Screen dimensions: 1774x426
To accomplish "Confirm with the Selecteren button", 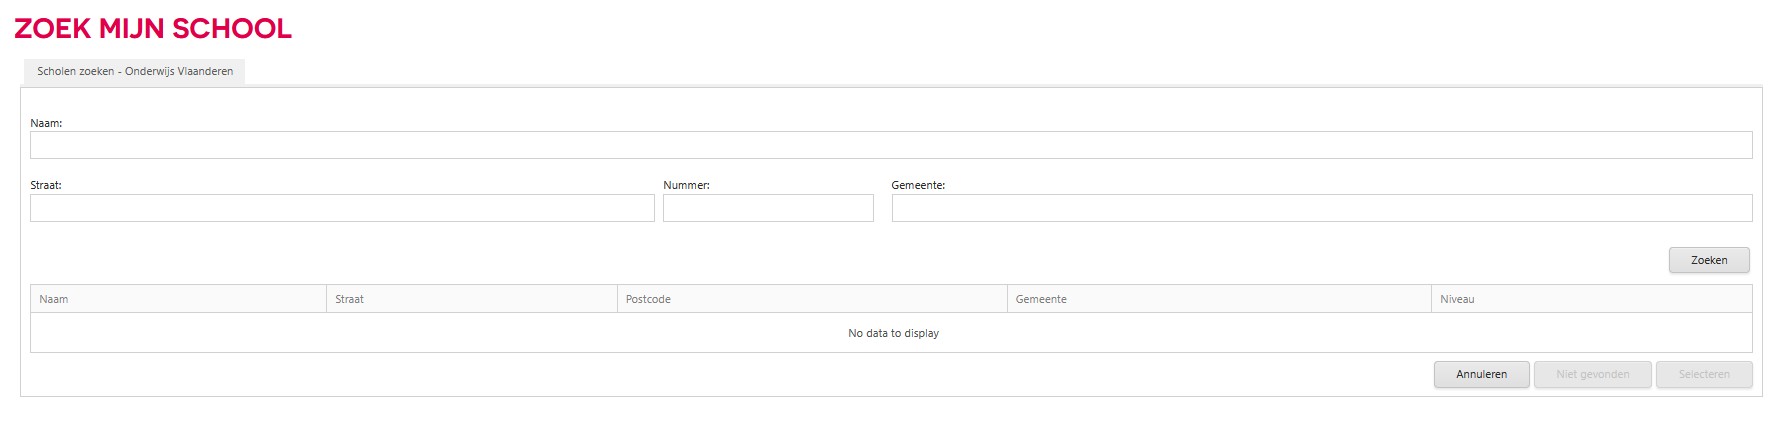I will 1704,375.
